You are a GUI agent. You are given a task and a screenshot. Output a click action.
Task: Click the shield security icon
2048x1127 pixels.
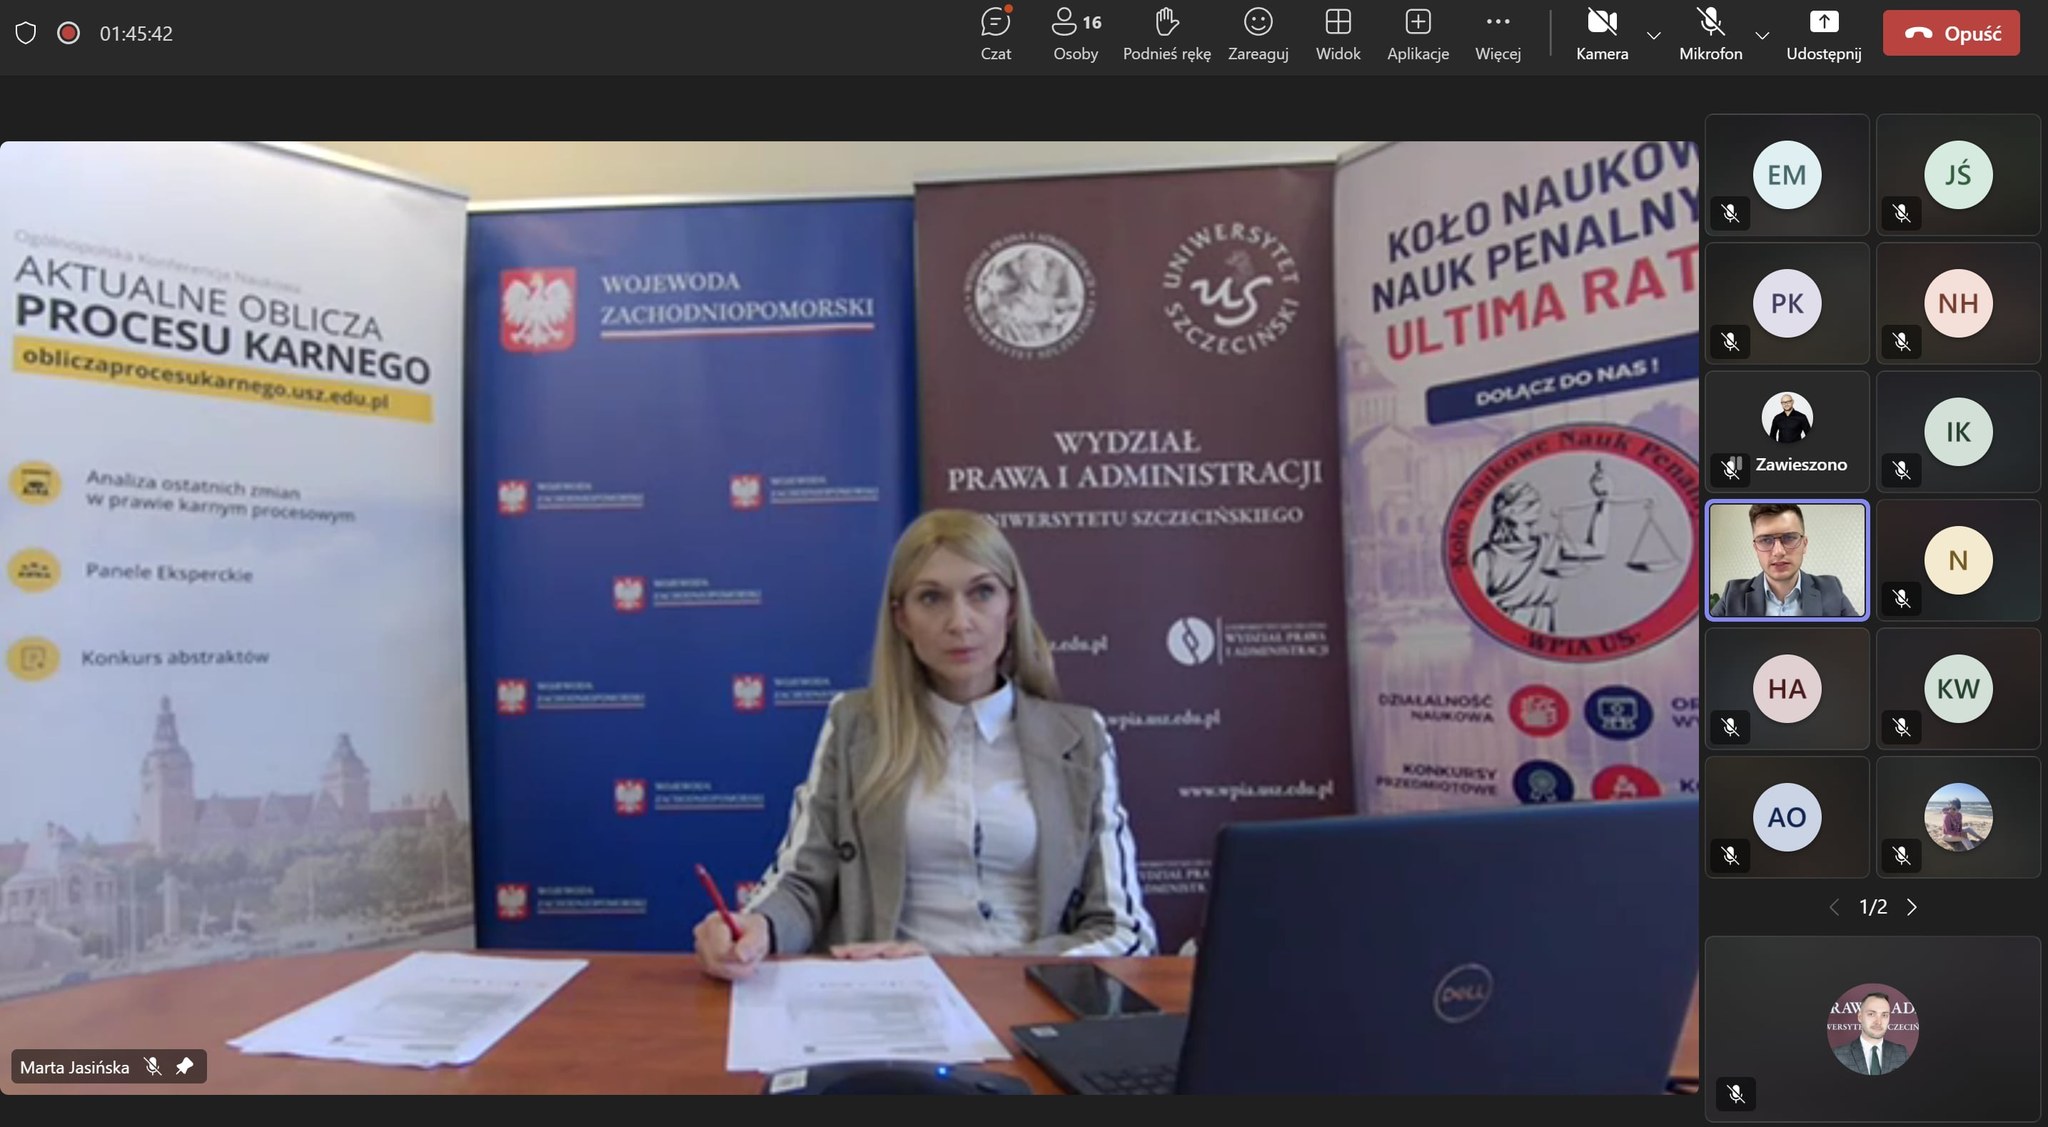pyautogui.click(x=26, y=33)
